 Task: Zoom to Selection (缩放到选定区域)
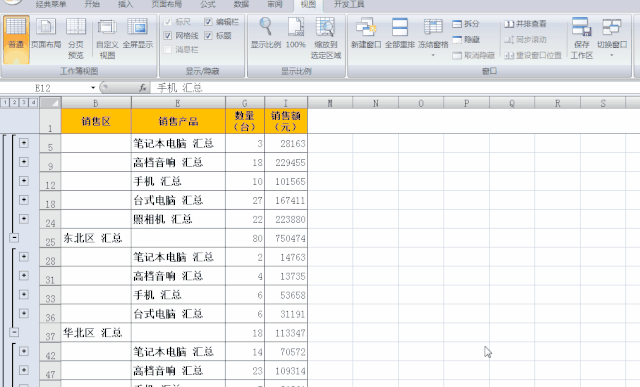[x=326, y=39]
